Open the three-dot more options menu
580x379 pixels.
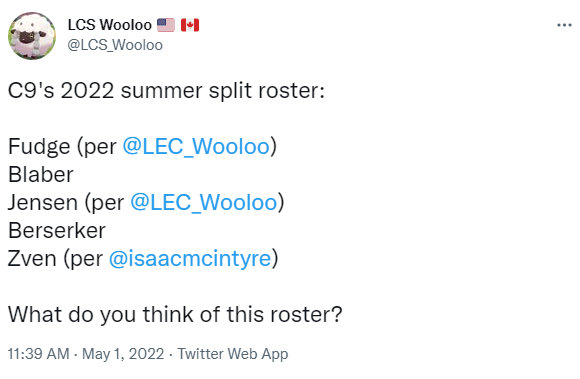click(564, 25)
